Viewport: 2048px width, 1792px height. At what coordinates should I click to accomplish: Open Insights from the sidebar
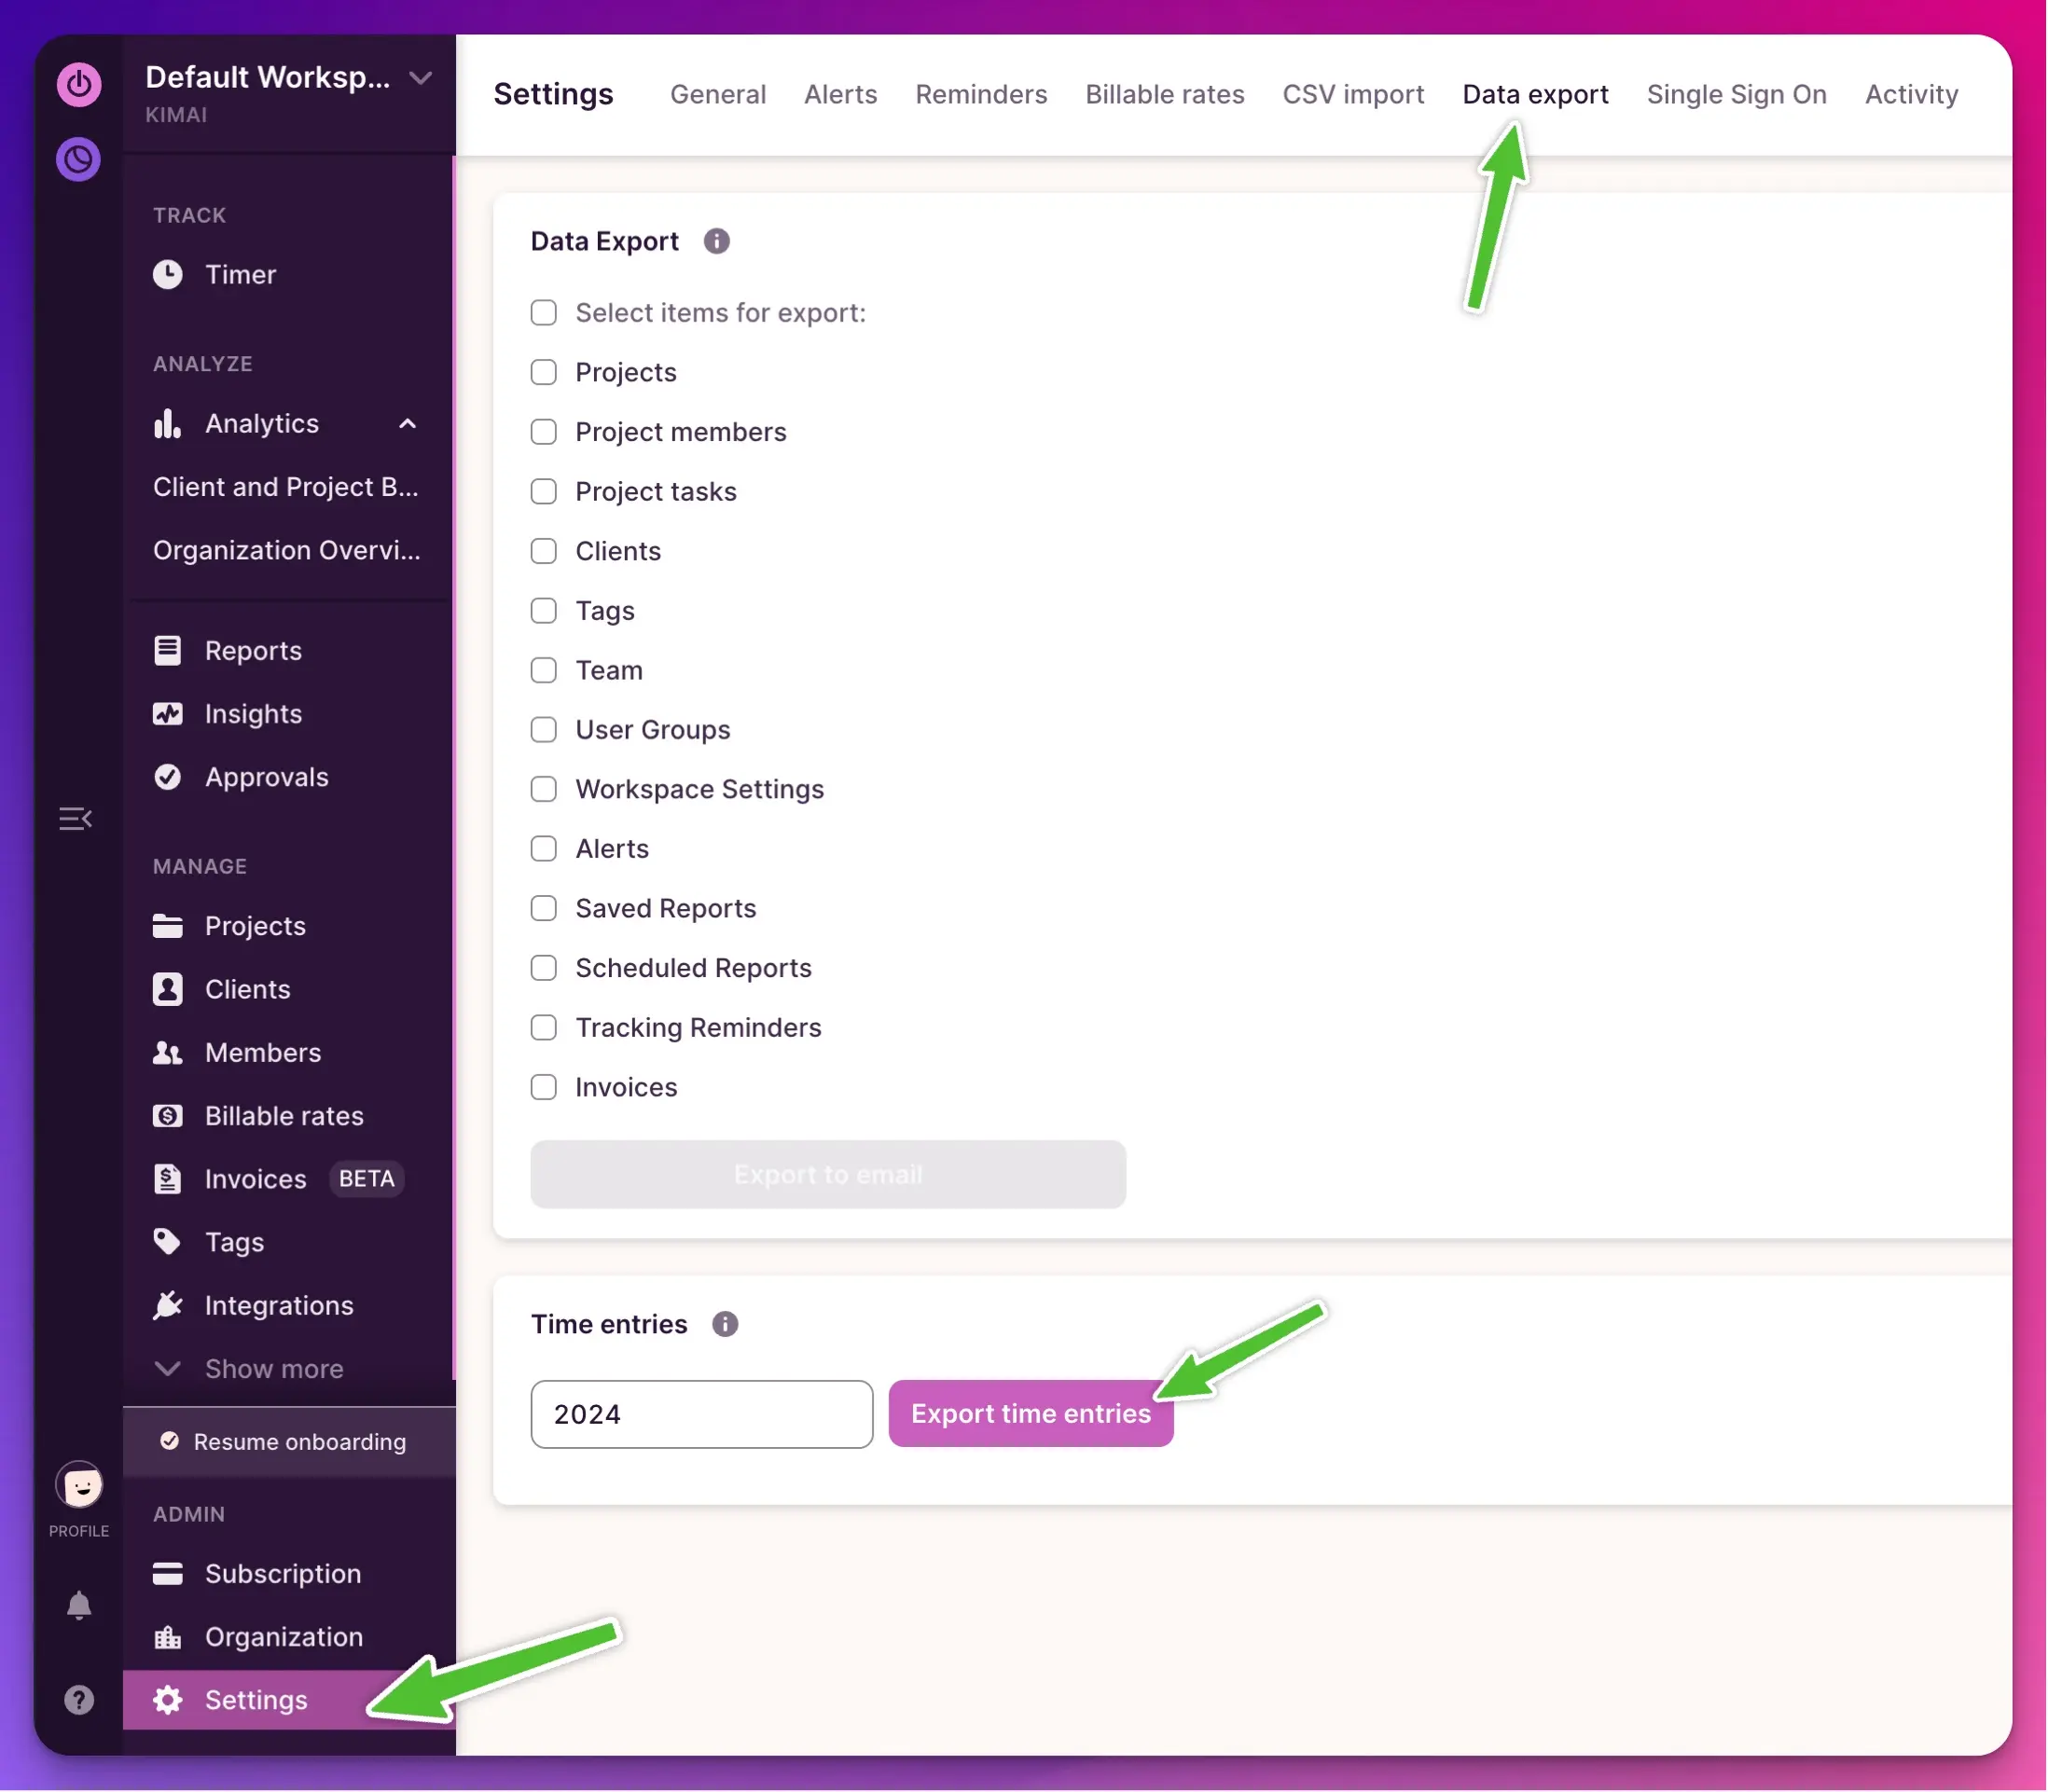[253, 714]
